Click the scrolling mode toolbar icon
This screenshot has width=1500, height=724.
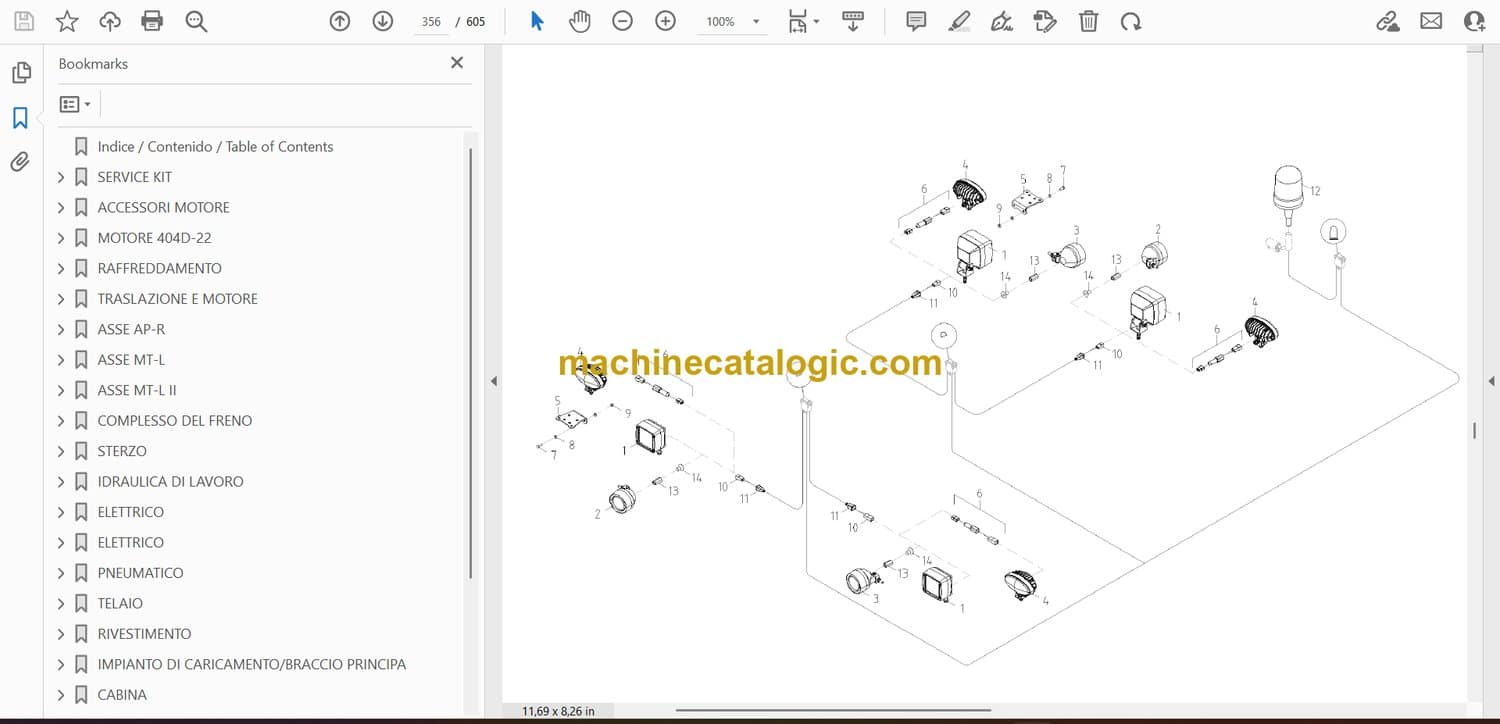853,21
